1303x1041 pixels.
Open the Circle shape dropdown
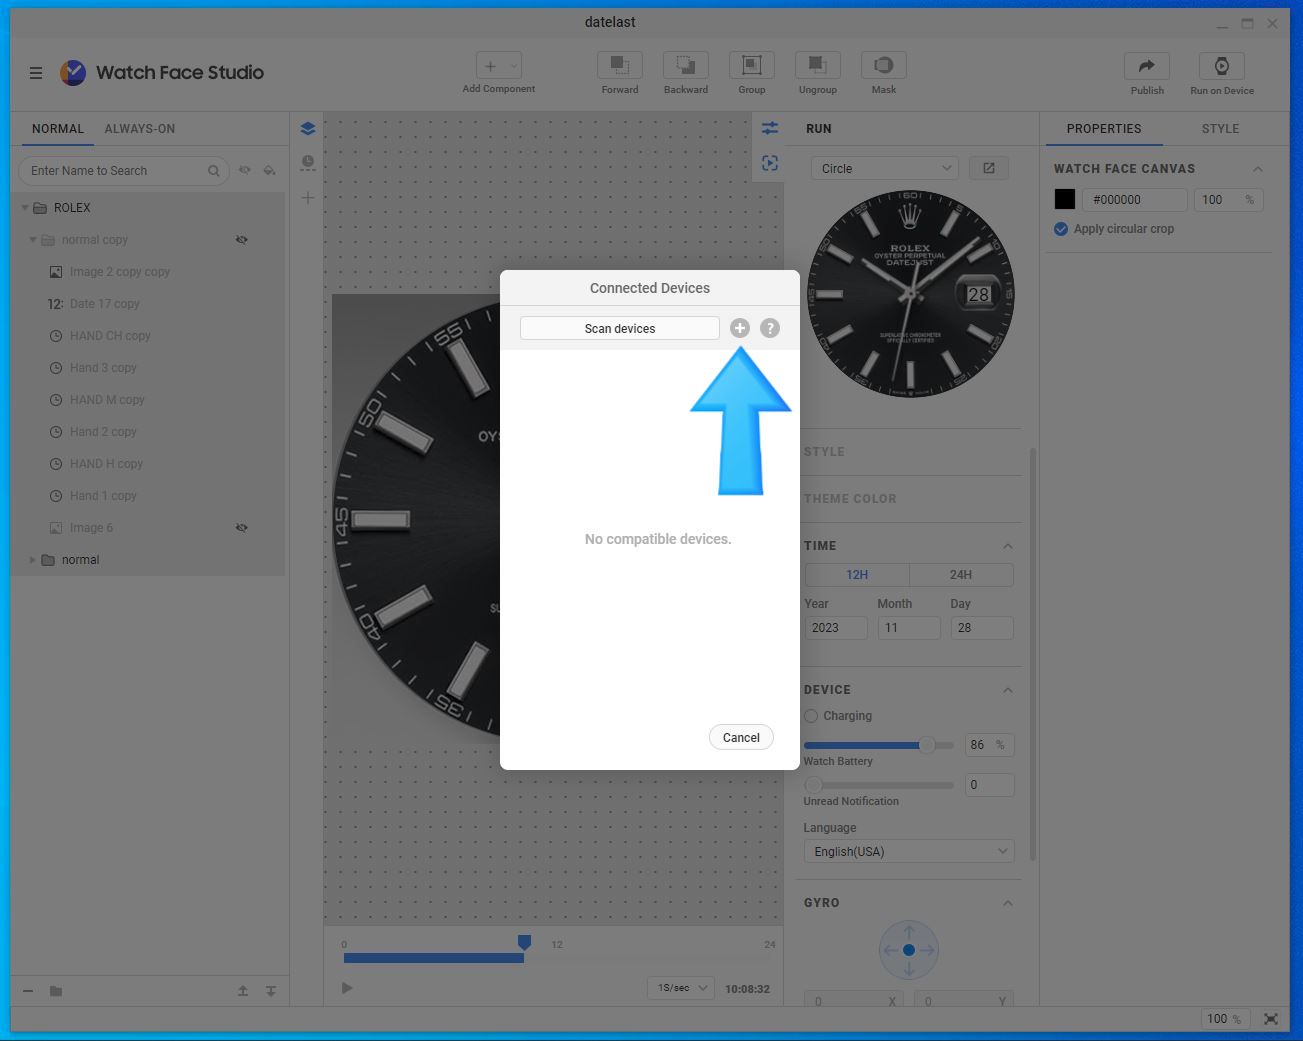pos(884,168)
